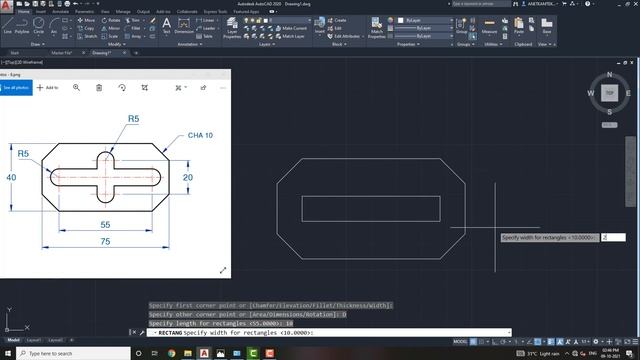Image resolution: width=640 pixels, height=360 pixels.
Task: Click Add to in Photos viewer
Action: point(48,87)
